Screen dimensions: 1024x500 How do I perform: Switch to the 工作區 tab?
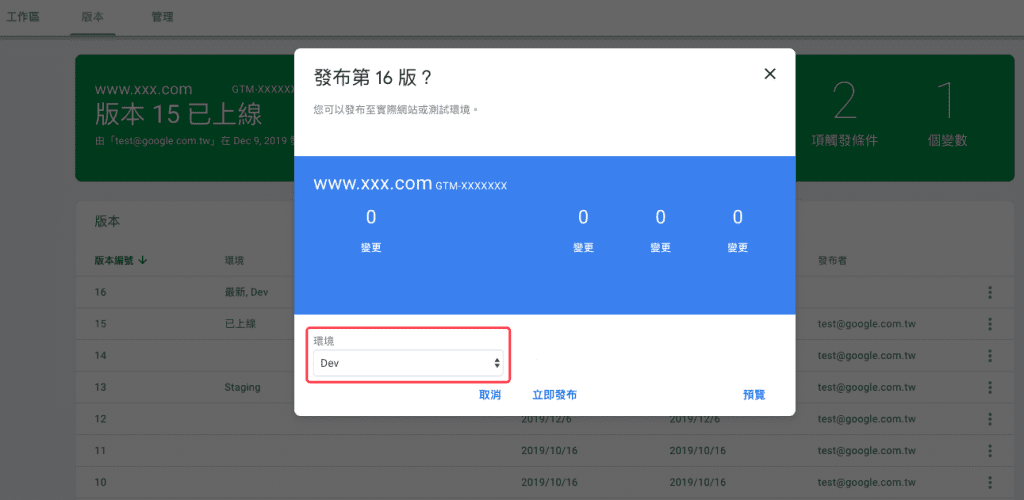23,17
